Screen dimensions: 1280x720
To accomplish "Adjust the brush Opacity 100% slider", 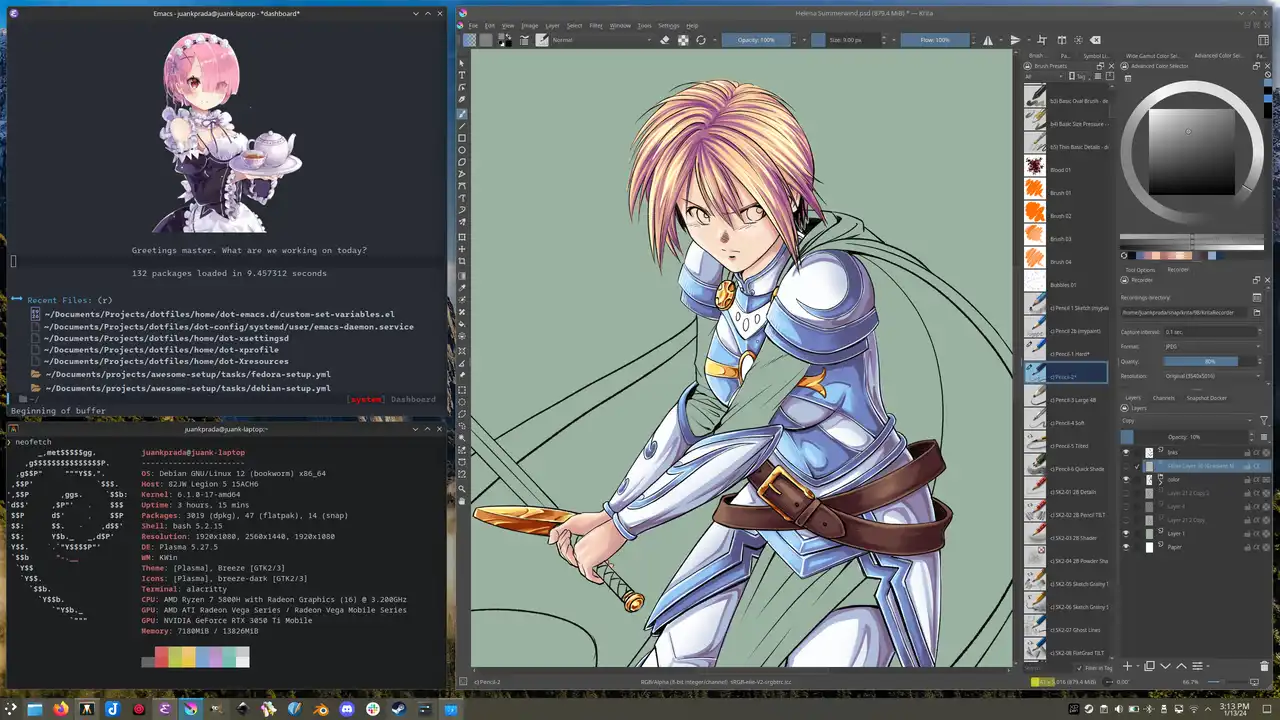I will click(x=756, y=40).
